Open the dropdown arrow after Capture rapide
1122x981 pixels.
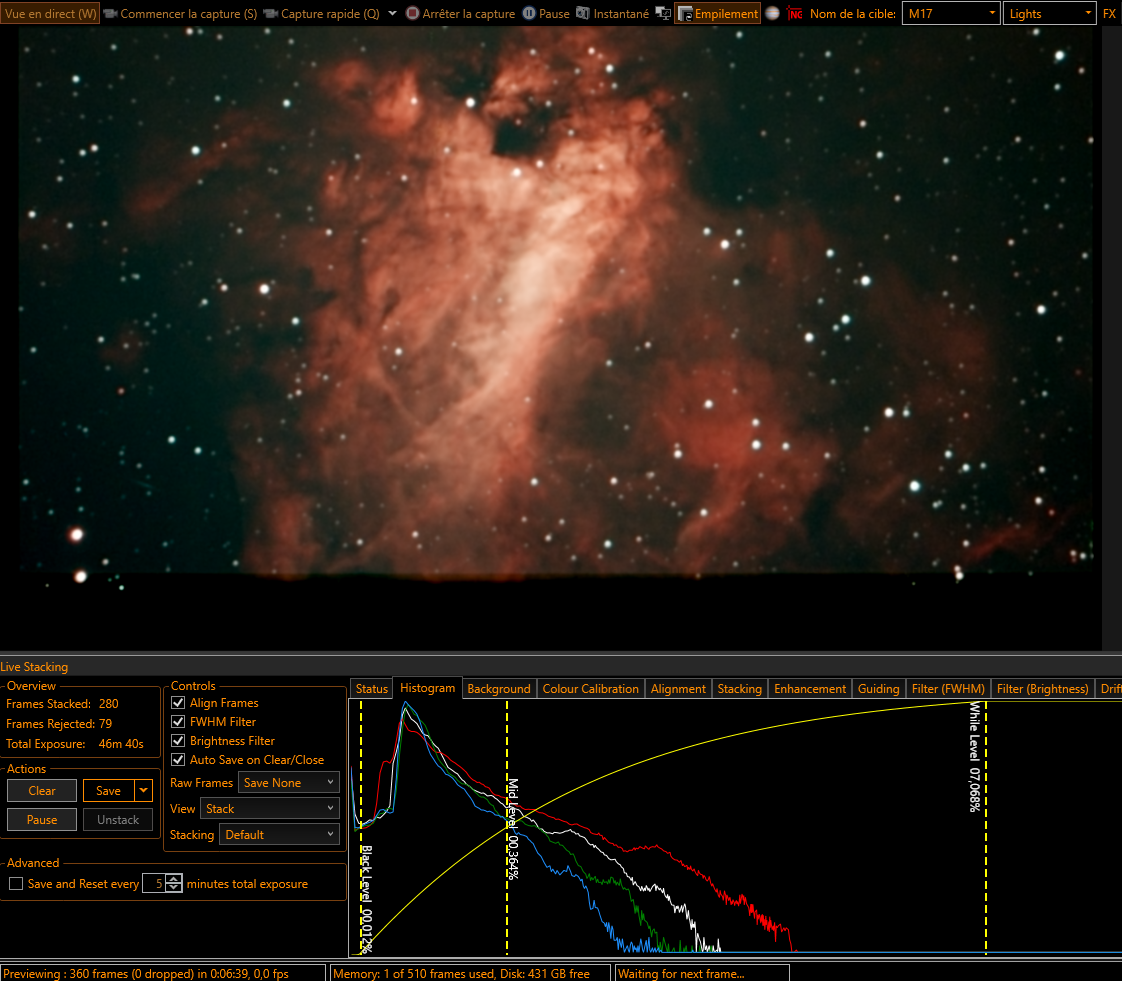click(x=392, y=14)
